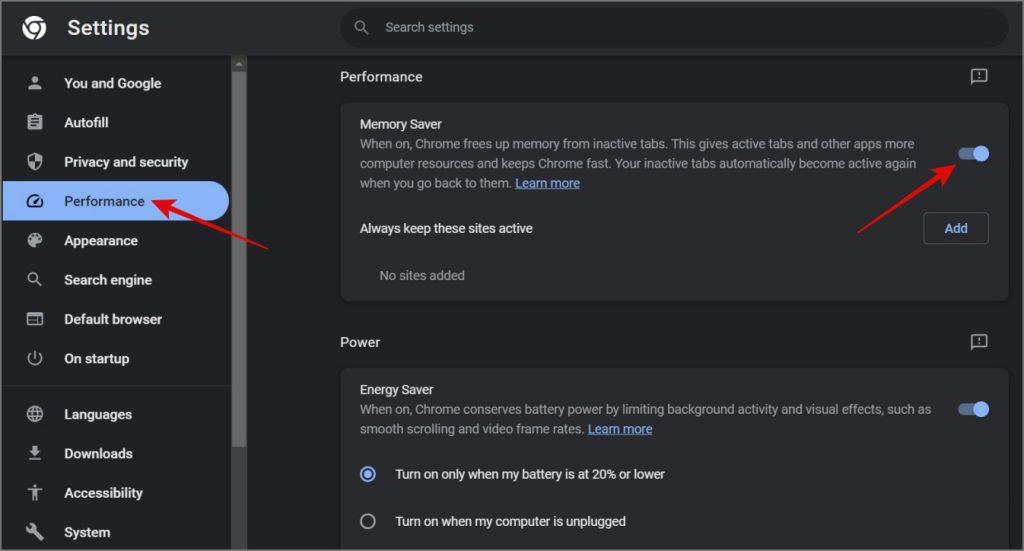The width and height of the screenshot is (1024, 551).
Task: Click the sidebar scrollbar thumb
Action: pos(239,258)
